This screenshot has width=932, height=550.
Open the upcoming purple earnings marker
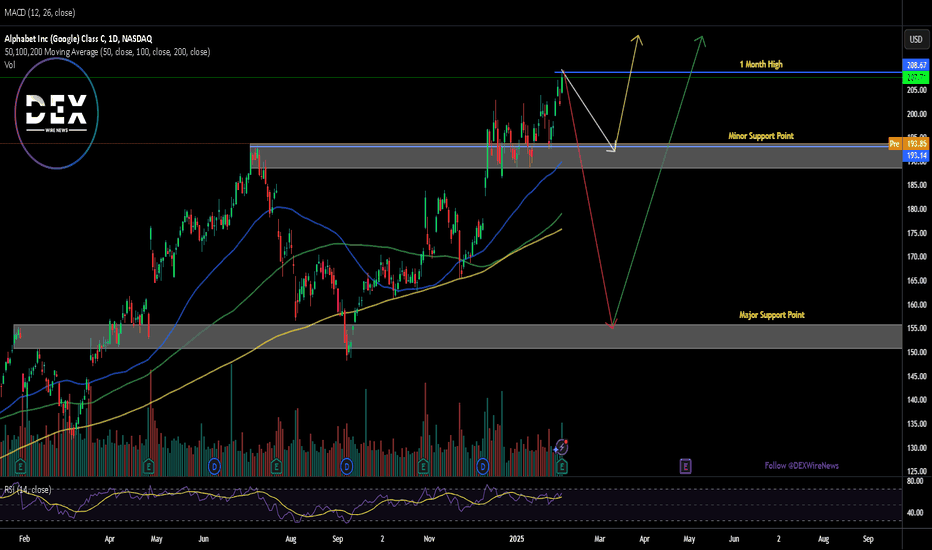(685, 466)
